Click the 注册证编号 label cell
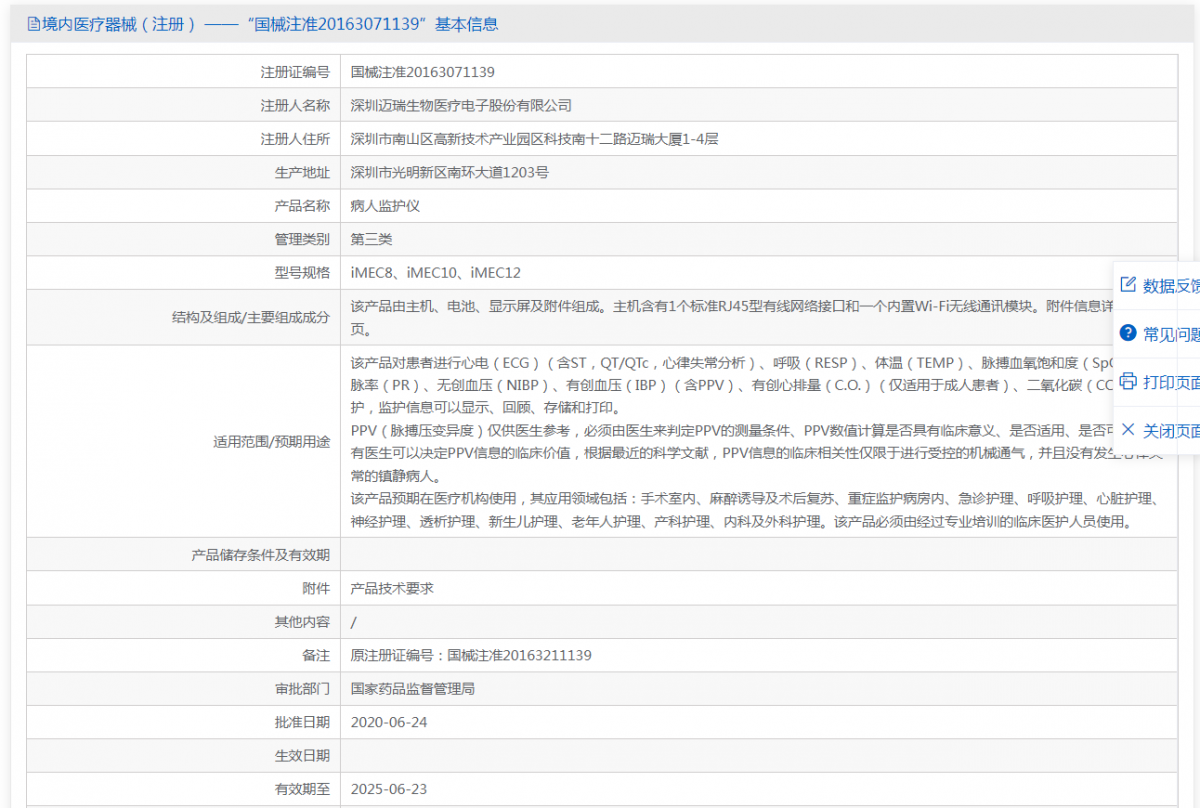This screenshot has width=1200, height=808. click(183, 72)
